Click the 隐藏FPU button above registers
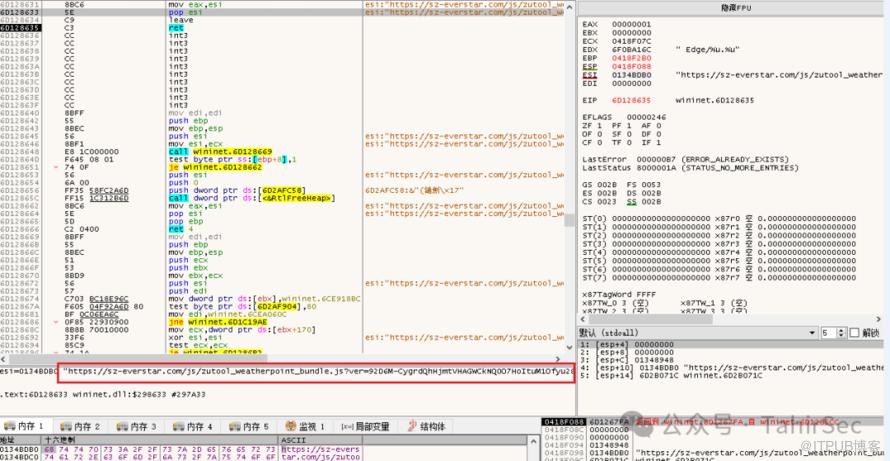The width and height of the screenshot is (890, 461). coord(733,6)
